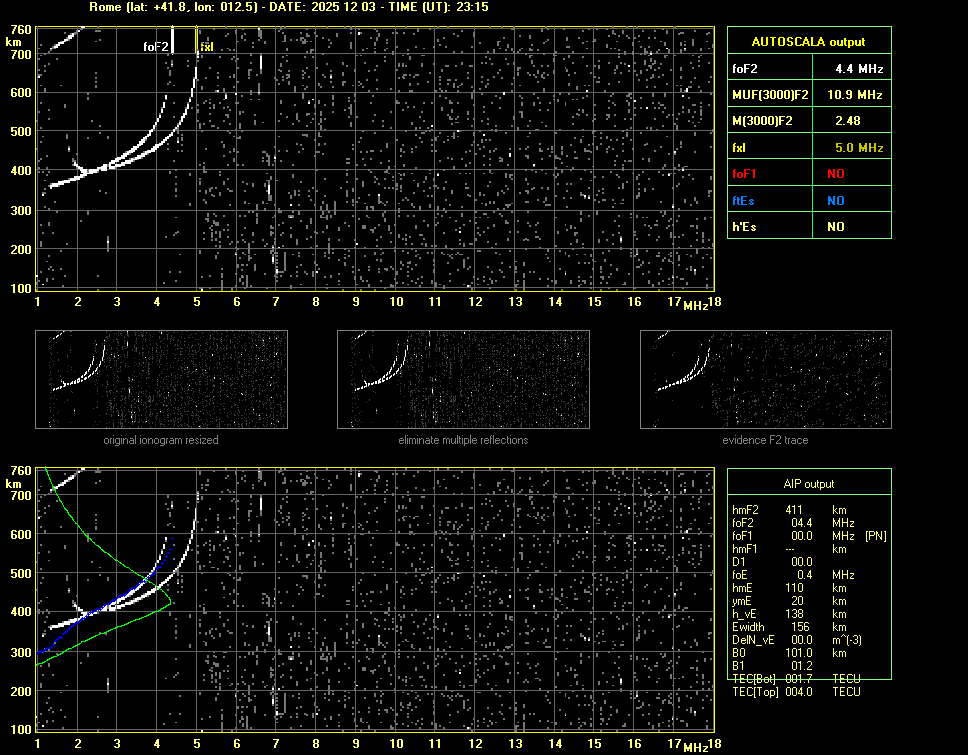Click the yellow fxI marker on top ionogram

click(x=207, y=47)
